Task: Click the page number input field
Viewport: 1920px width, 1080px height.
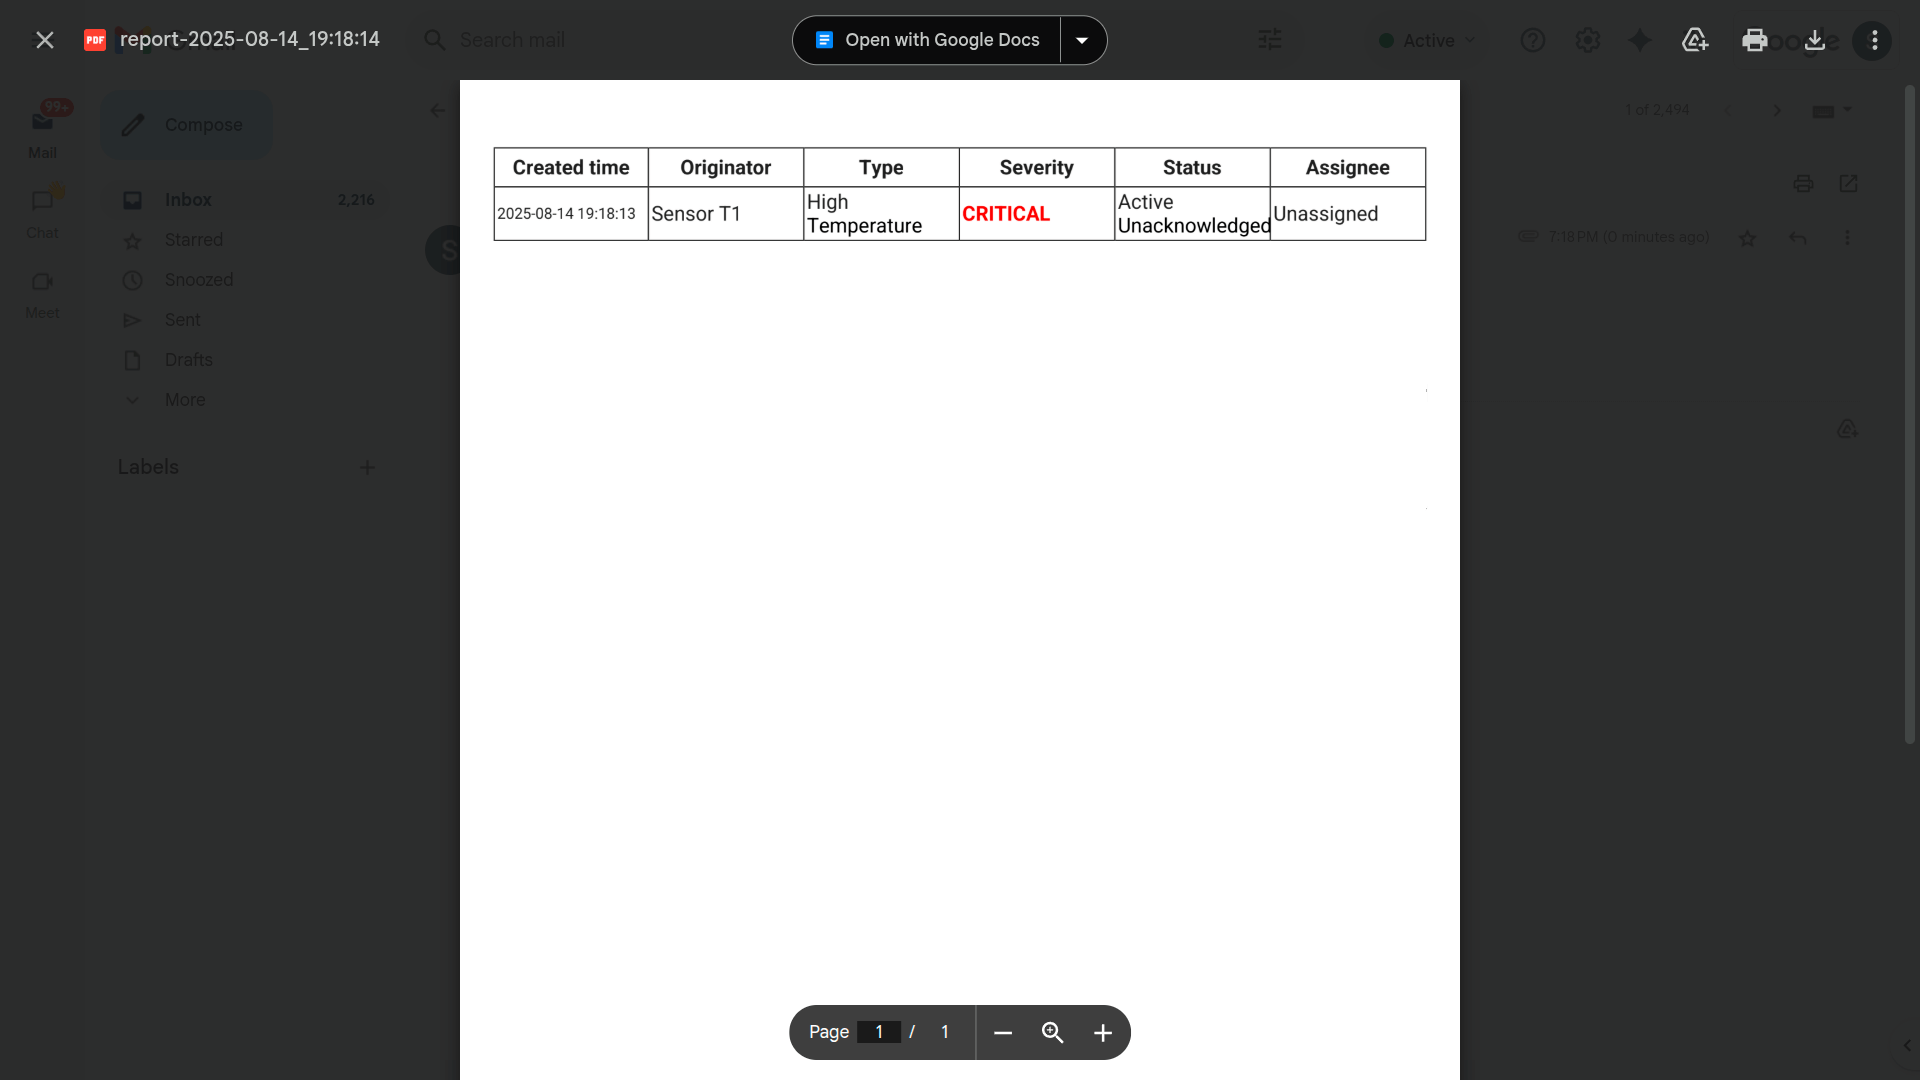Action: pos(879,1032)
